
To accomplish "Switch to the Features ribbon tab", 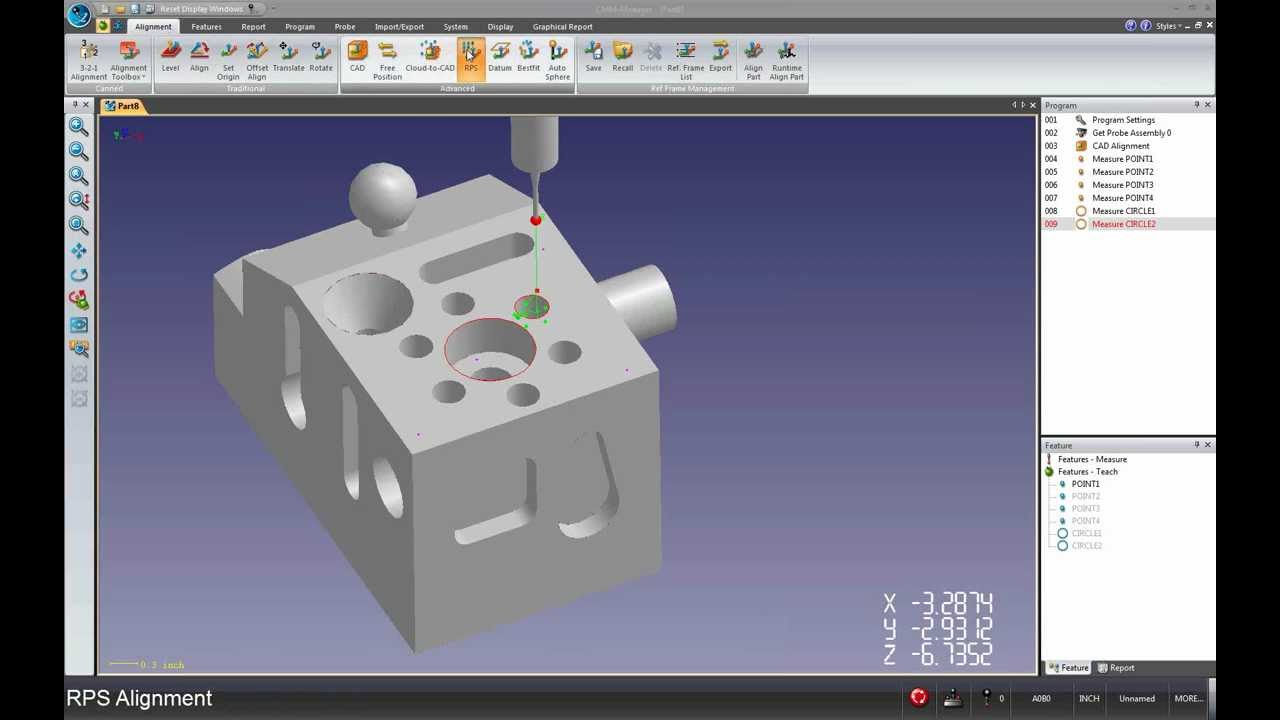I will click(206, 27).
